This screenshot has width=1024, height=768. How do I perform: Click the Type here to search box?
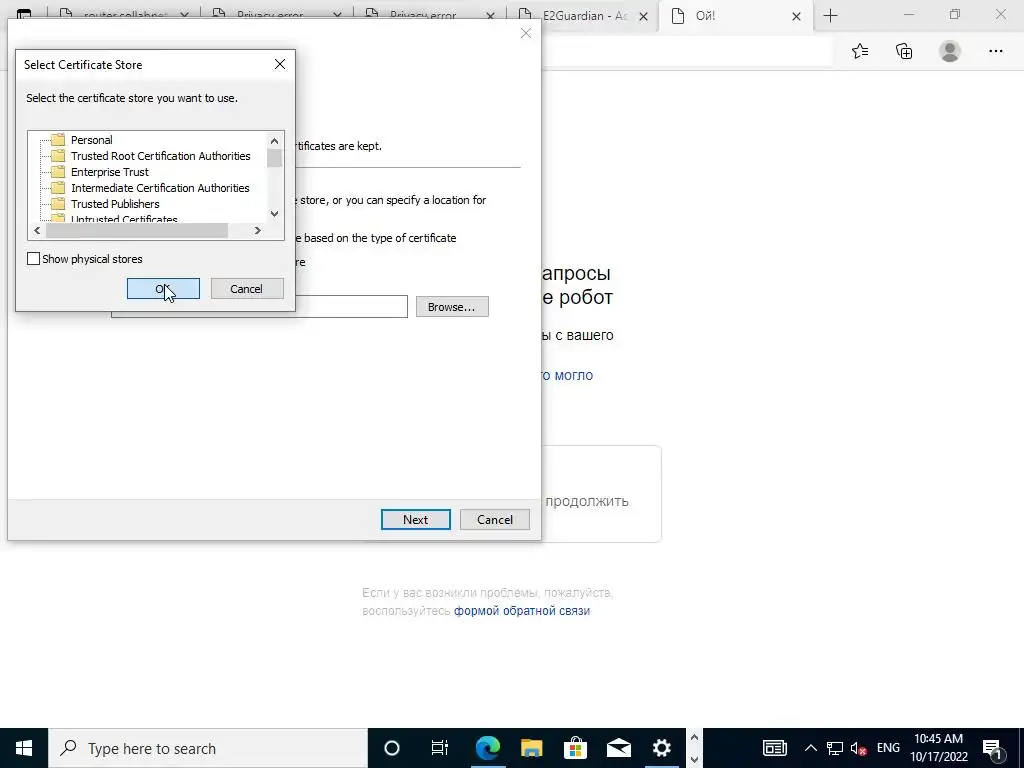point(208,748)
